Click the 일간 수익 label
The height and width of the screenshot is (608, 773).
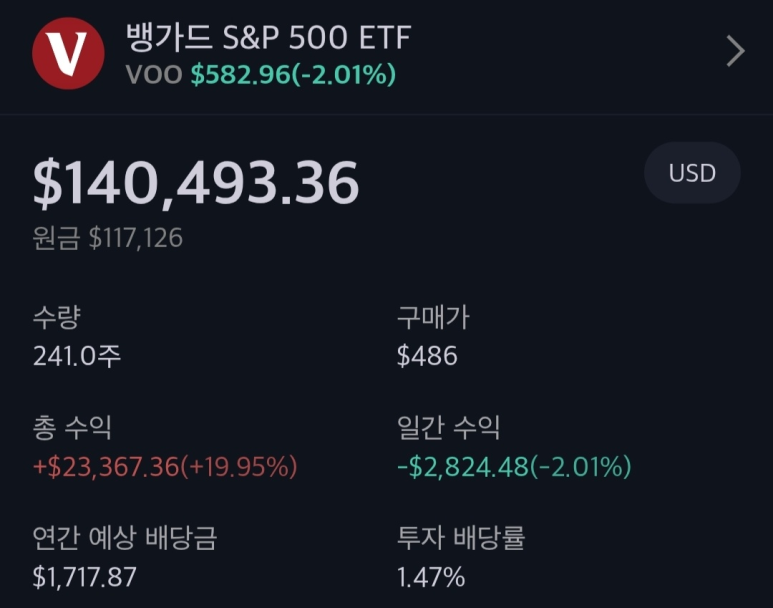pyautogui.click(x=448, y=427)
